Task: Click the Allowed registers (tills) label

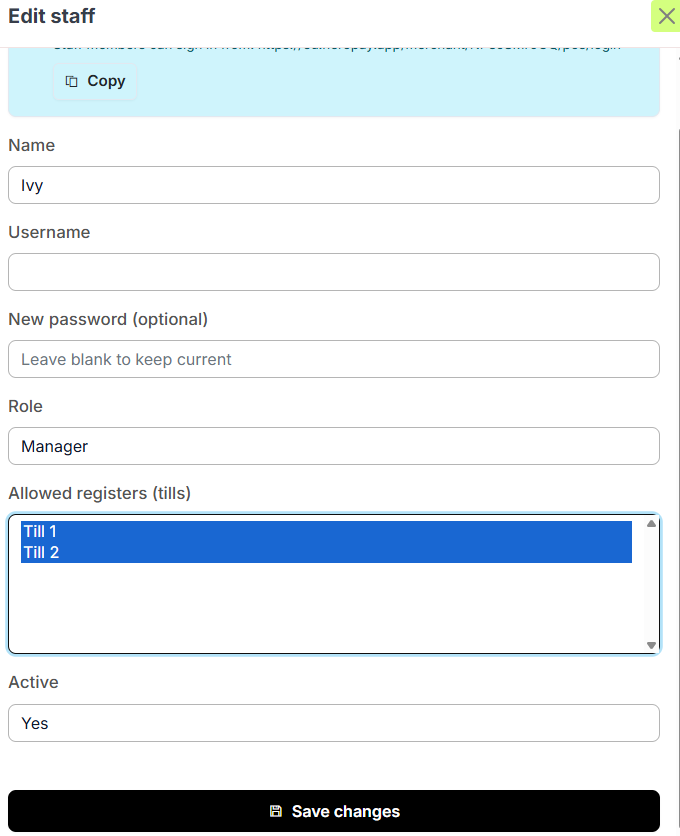Action: click(99, 493)
